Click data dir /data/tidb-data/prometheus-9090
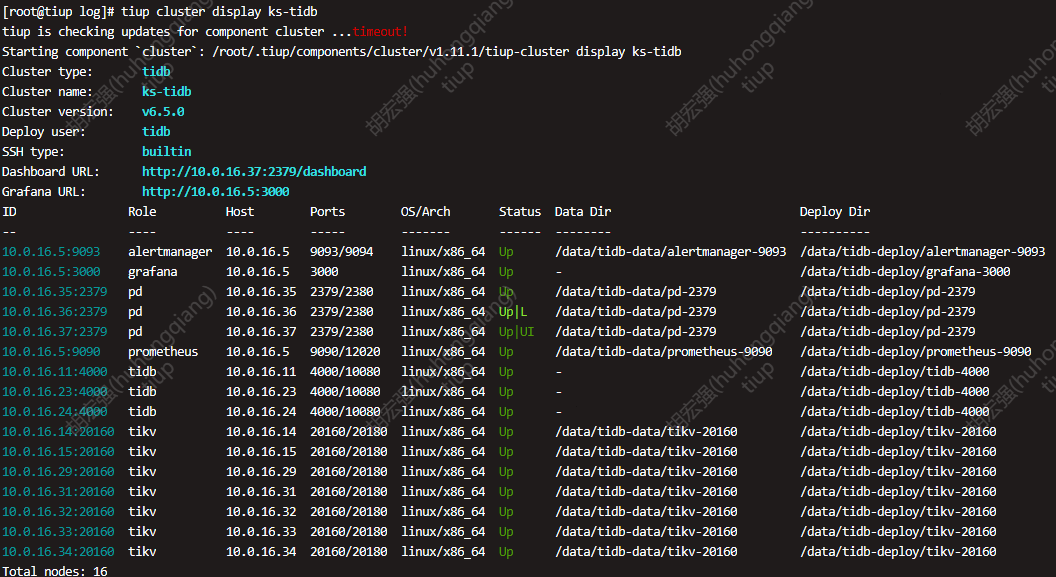The height and width of the screenshot is (577, 1056). click(x=664, y=352)
